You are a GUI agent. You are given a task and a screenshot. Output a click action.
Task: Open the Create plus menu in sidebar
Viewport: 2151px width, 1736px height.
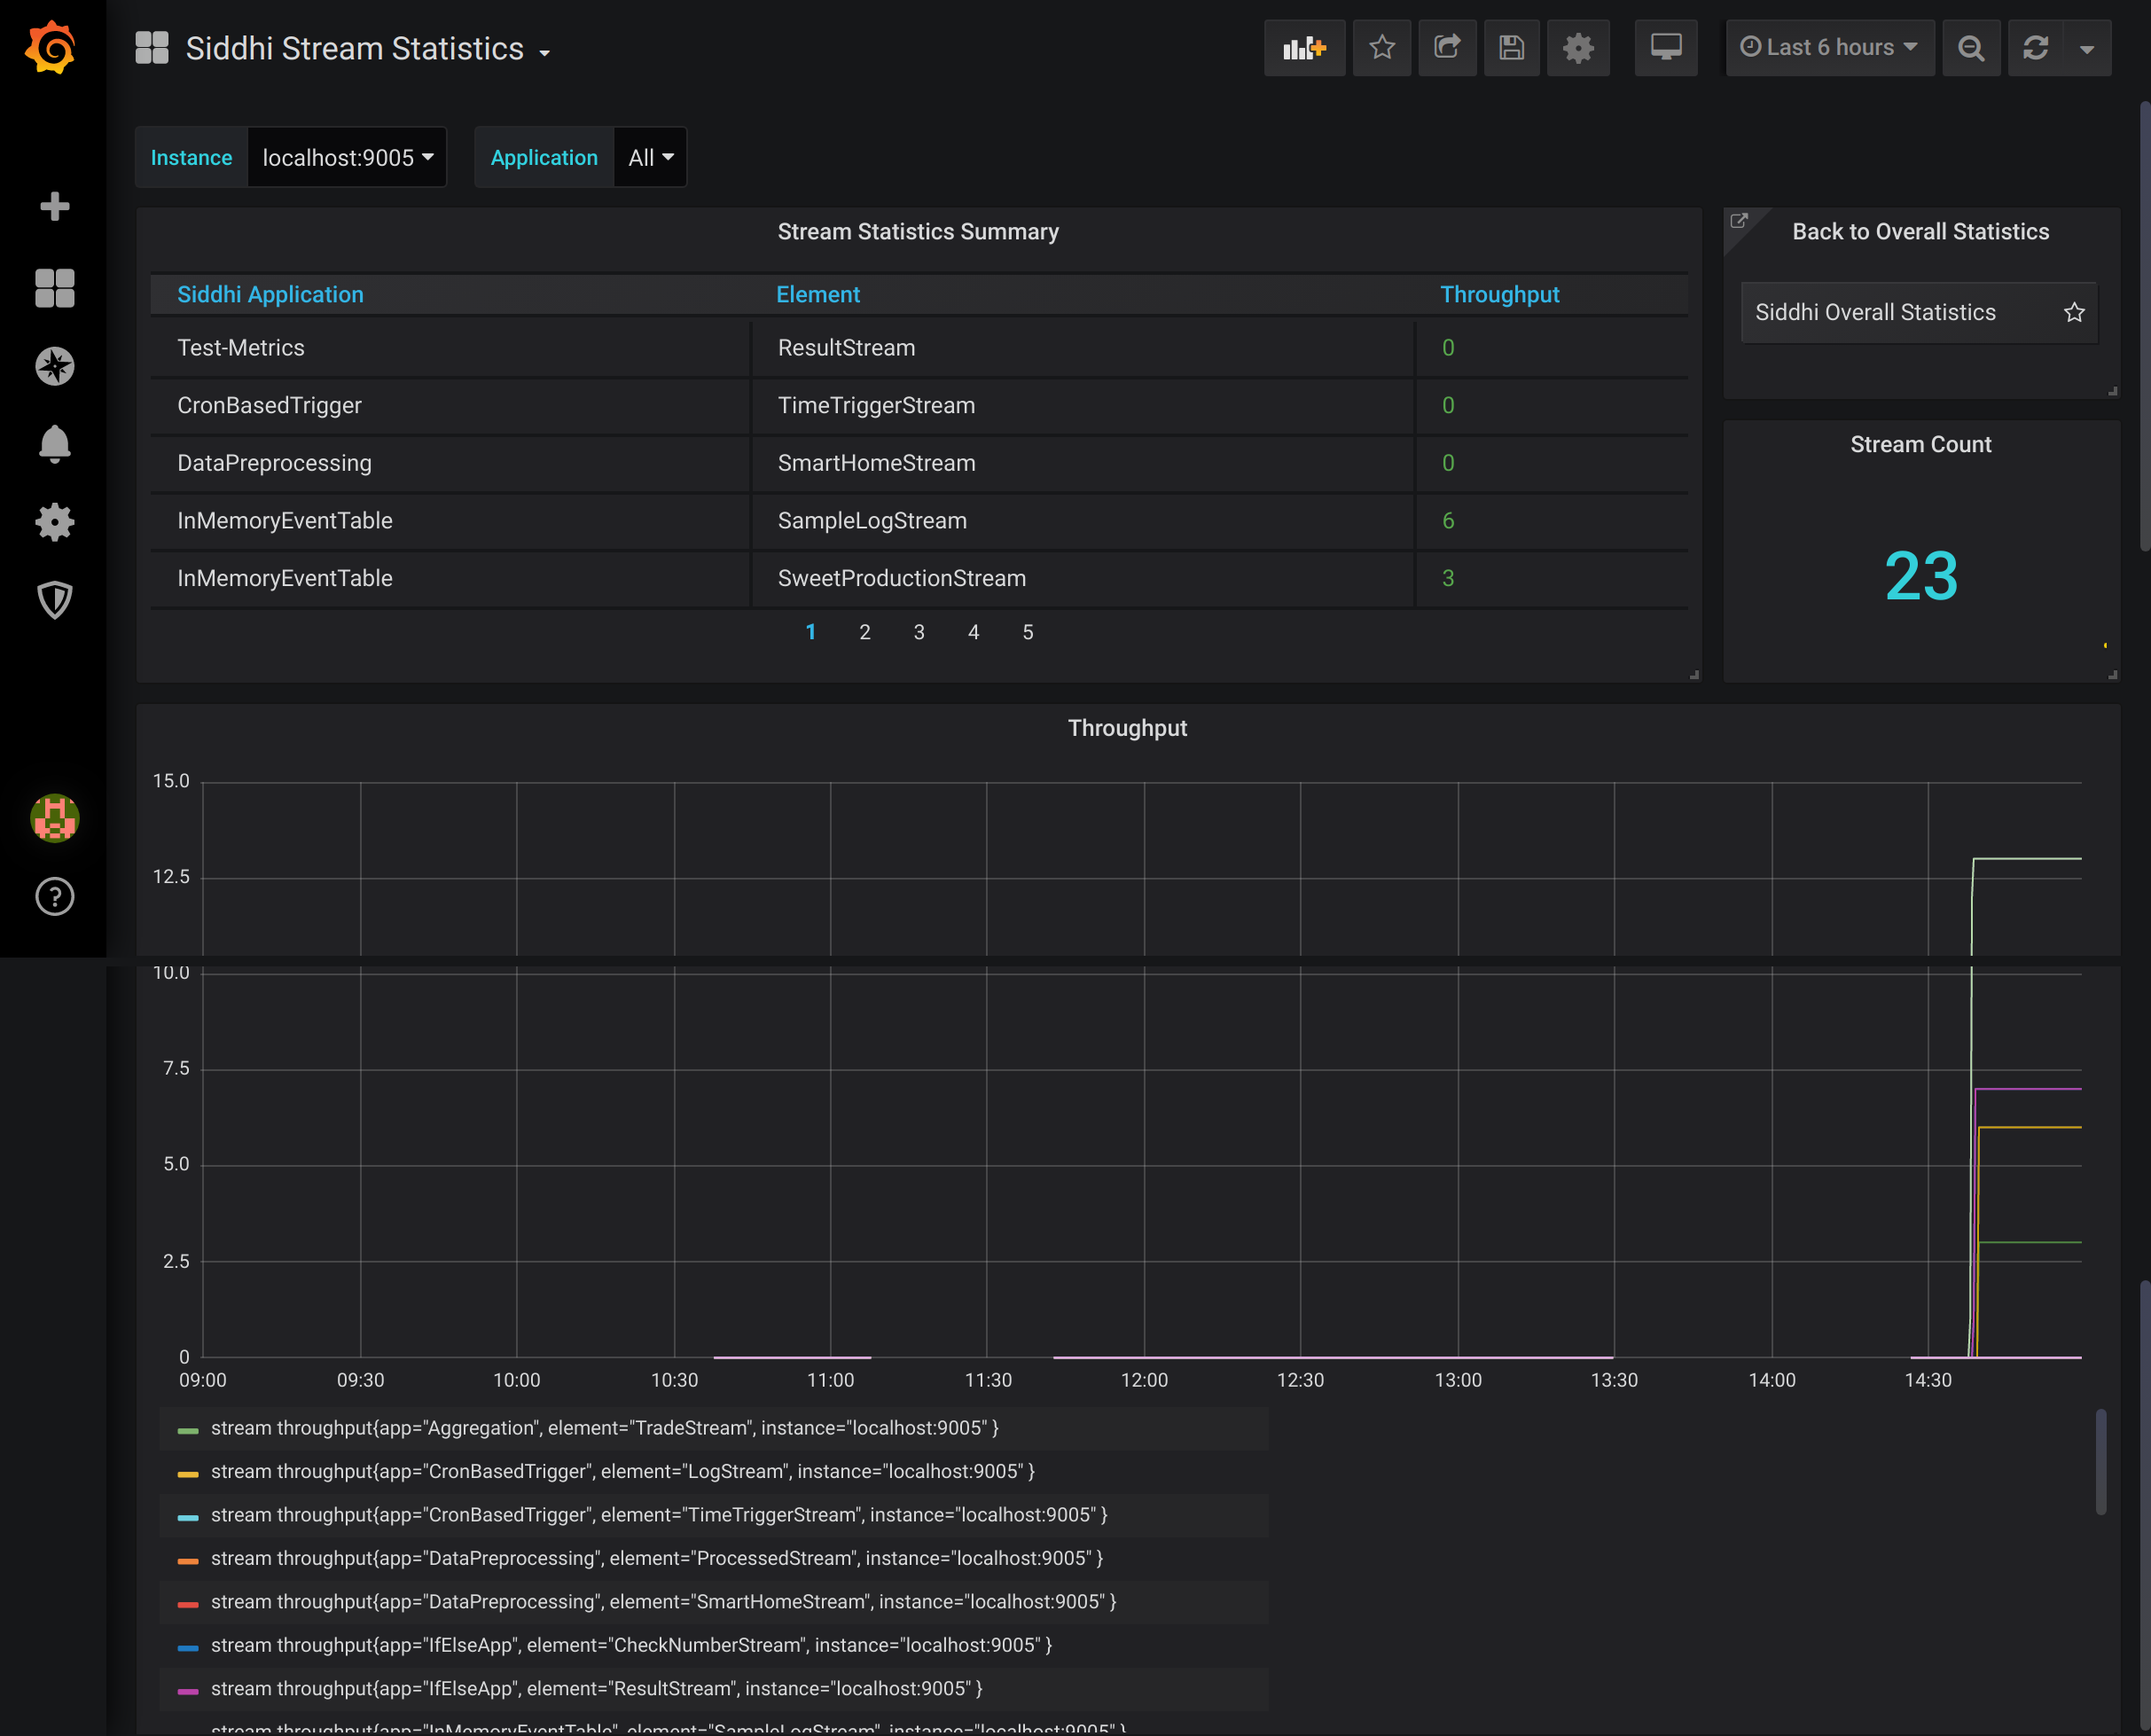coord(54,206)
